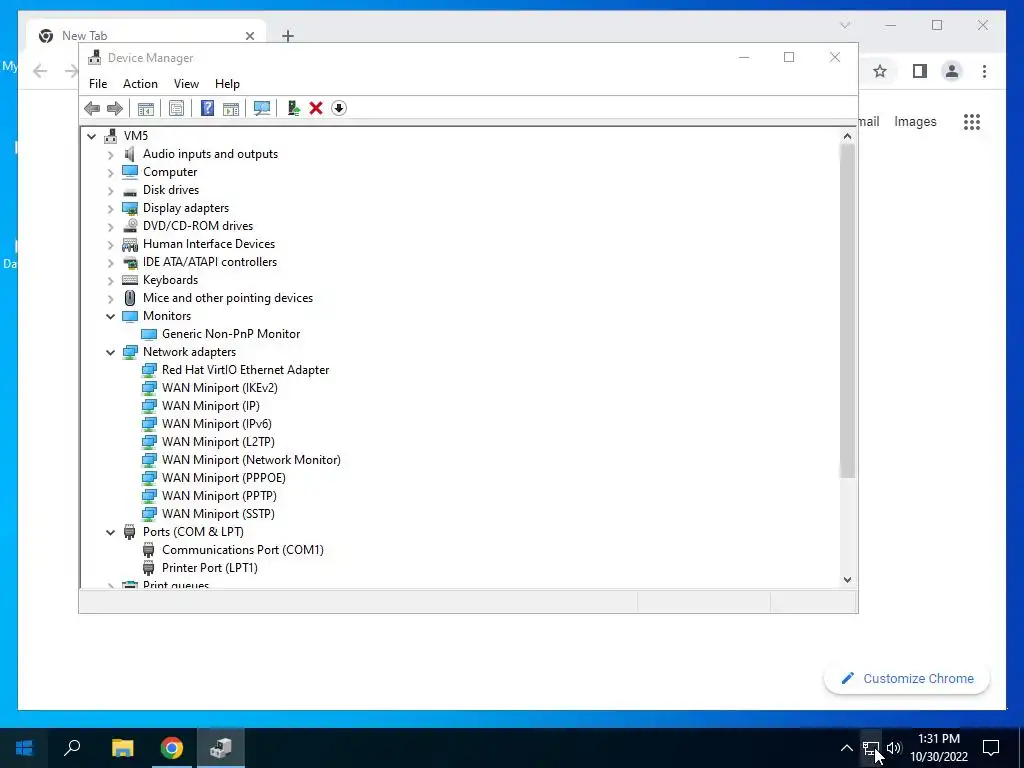Screen dimensions: 1024x768
Task: Click the volume speaker tray icon
Action: (894, 748)
